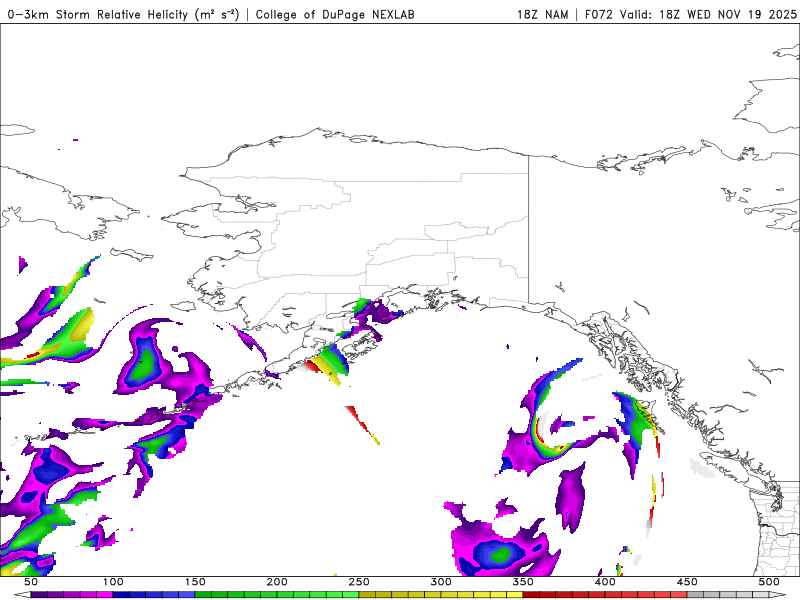Screen dimensions: 800x600
Task: Click the '250' color bar label
Action: coord(359,582)
